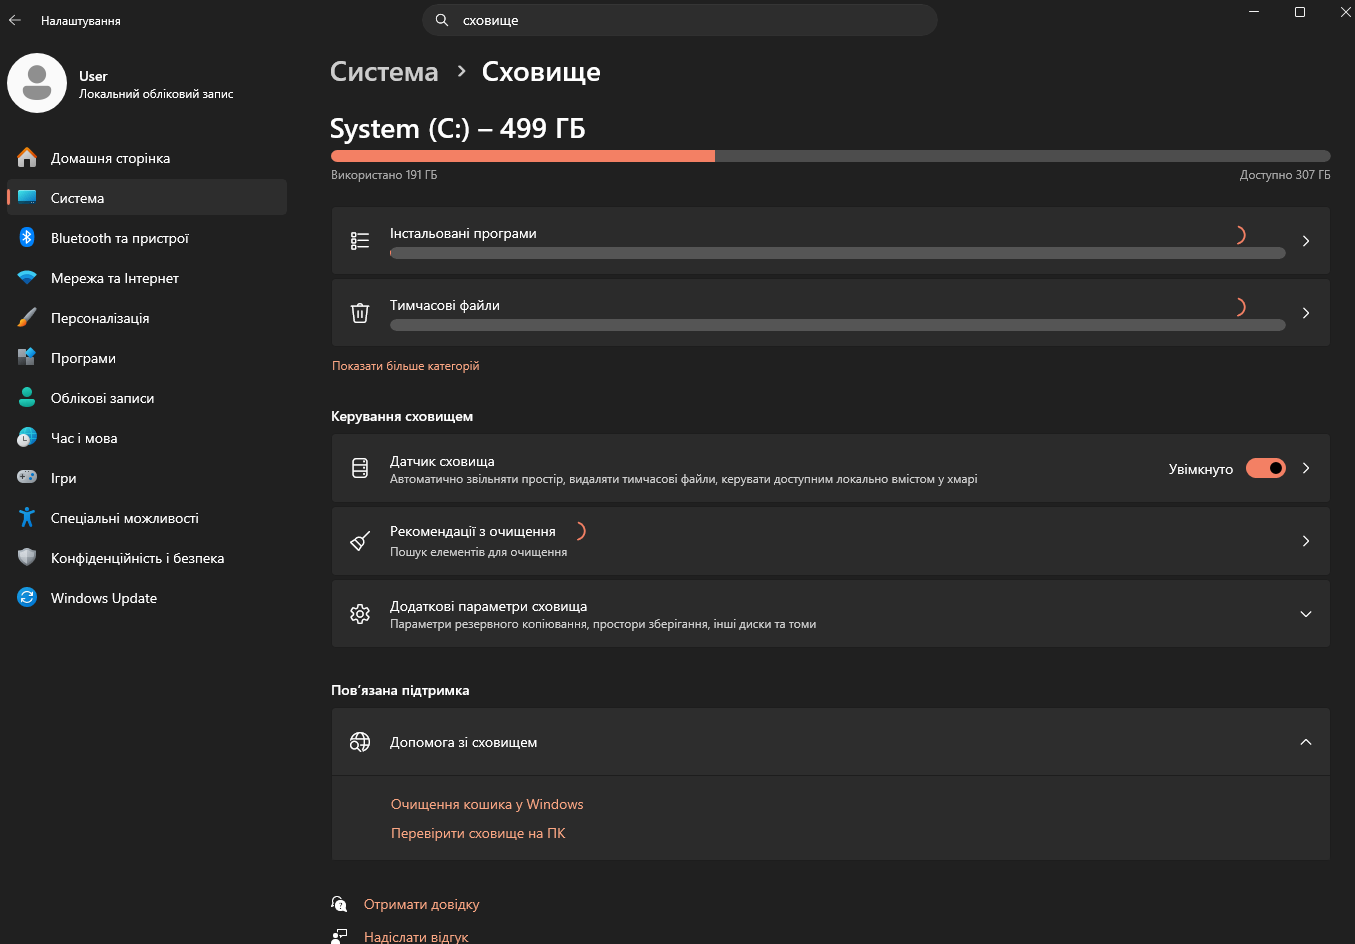
Task: Open Персоналізація settings
Action: (147, 318)
